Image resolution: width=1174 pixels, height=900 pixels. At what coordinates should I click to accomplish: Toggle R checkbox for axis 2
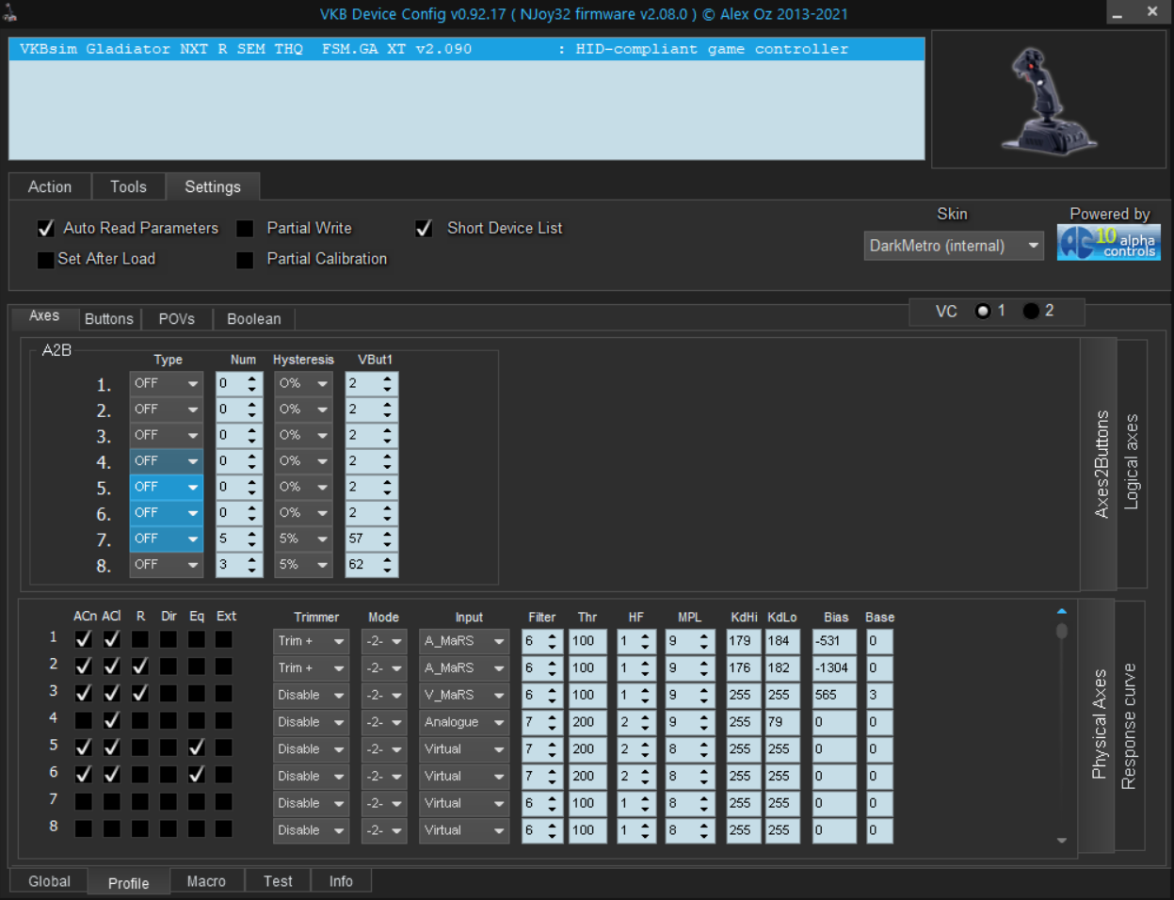pos(140,666)
